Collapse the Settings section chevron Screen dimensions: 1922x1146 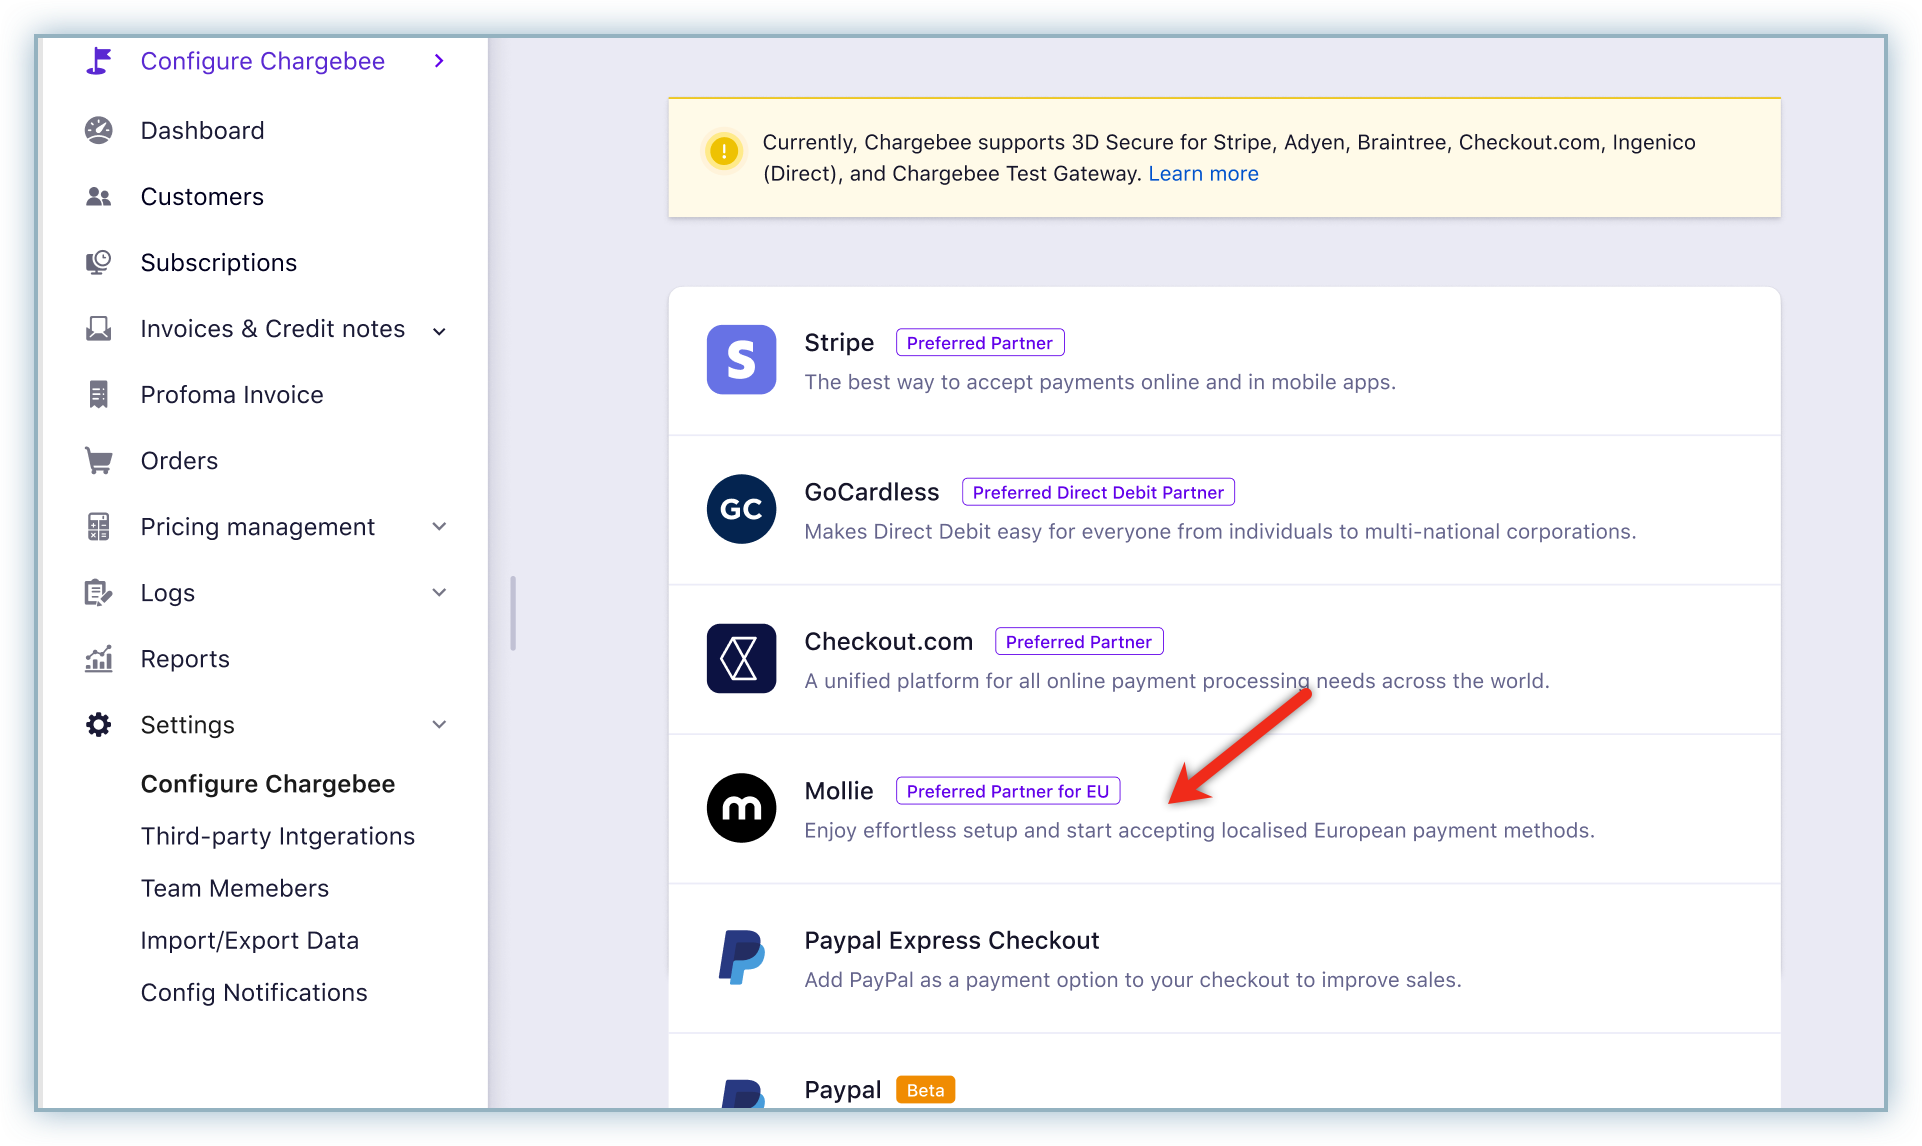pos(439,725)
